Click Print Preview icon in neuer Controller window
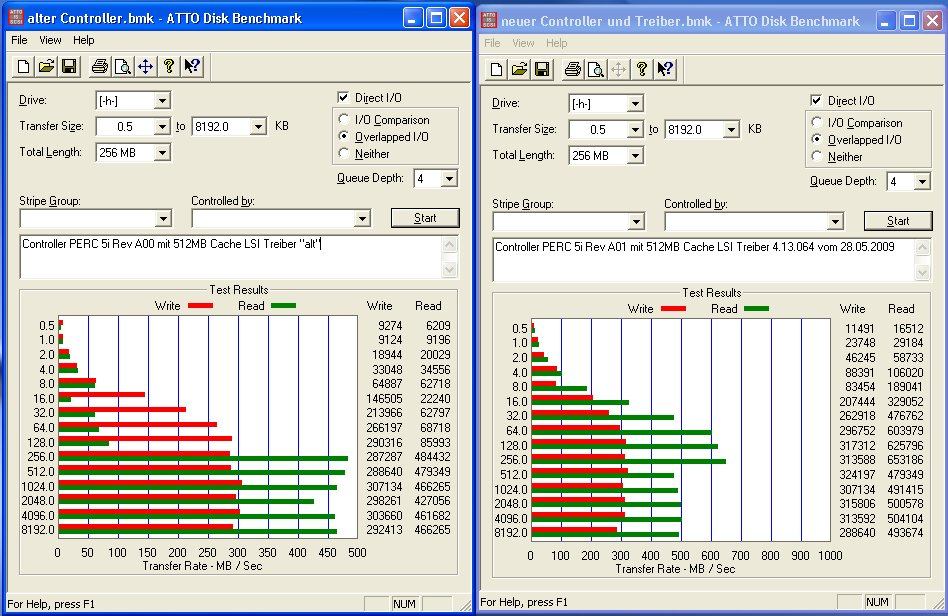Viewport: 948px width, 616px height. click(596, 70)
